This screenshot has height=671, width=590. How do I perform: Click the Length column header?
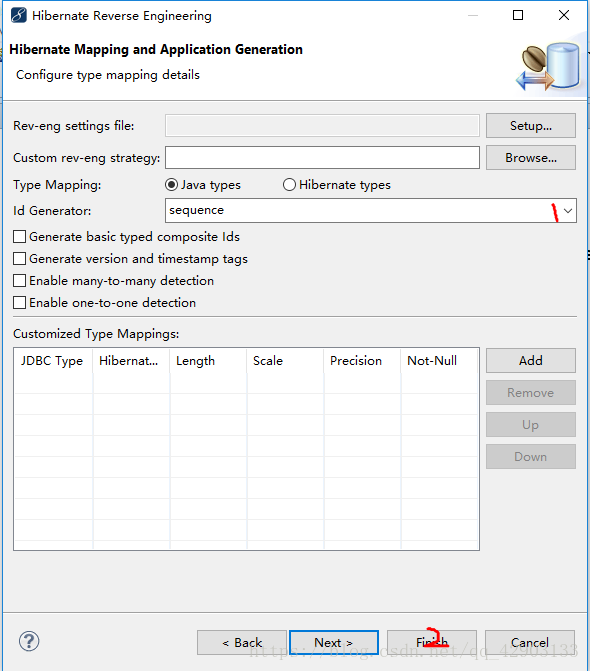coord(208,361)
